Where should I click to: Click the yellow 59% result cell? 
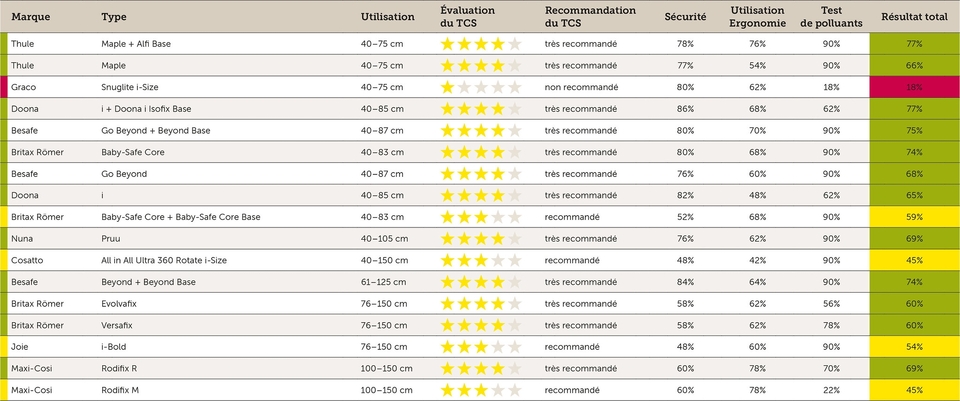point(915,217)
